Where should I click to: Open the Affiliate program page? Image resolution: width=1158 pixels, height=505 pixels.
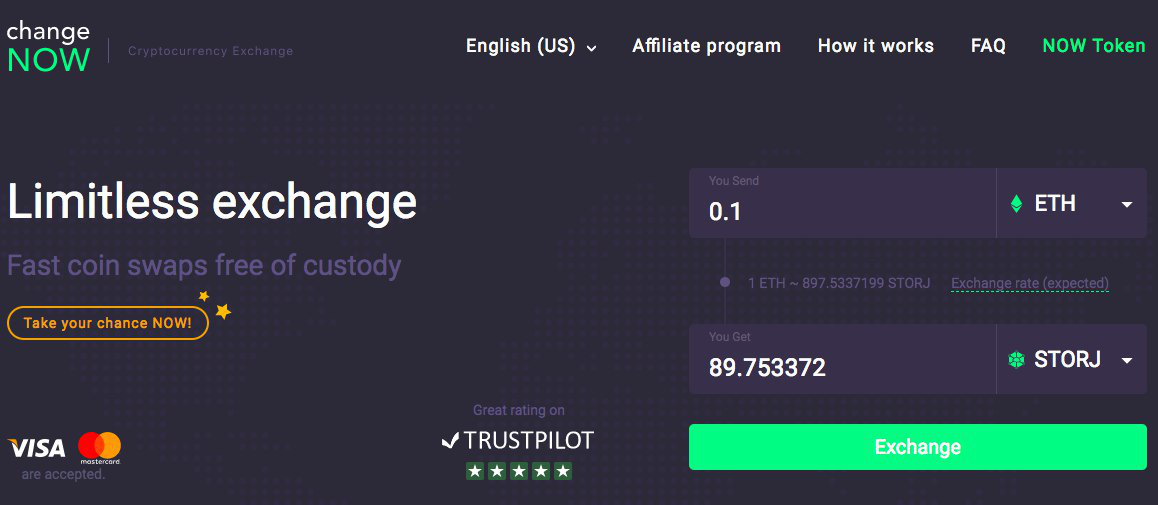click(x=706, y=46)
